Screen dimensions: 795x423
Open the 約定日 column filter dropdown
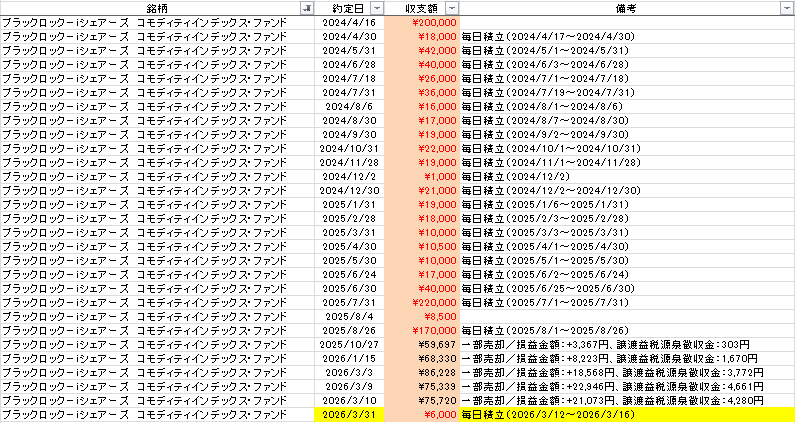378,8
